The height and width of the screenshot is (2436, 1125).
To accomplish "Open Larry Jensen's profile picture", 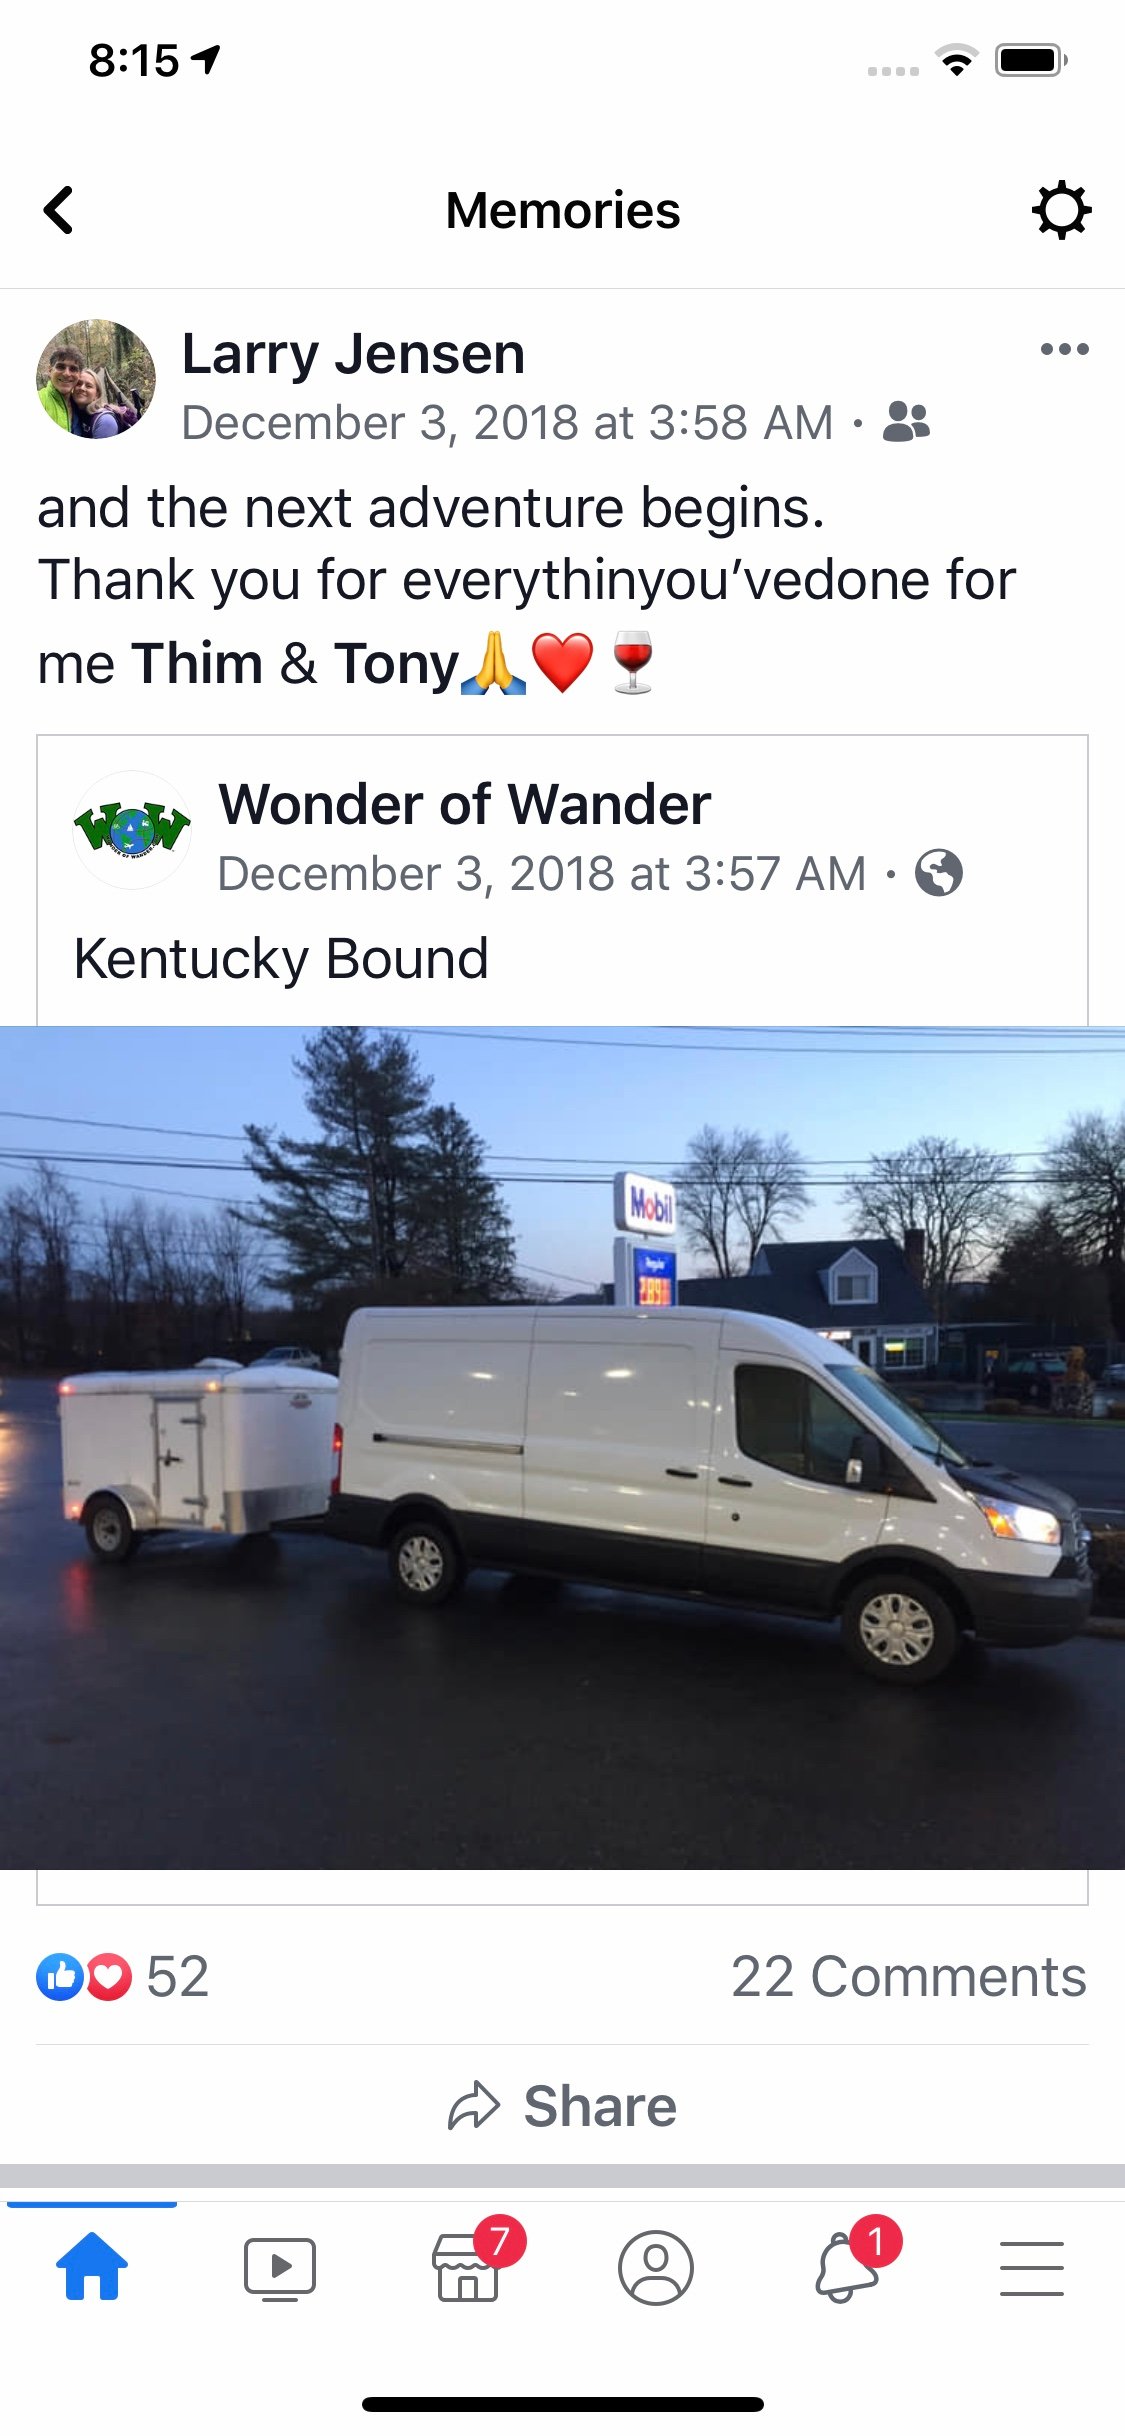I will tap(96, 379).
